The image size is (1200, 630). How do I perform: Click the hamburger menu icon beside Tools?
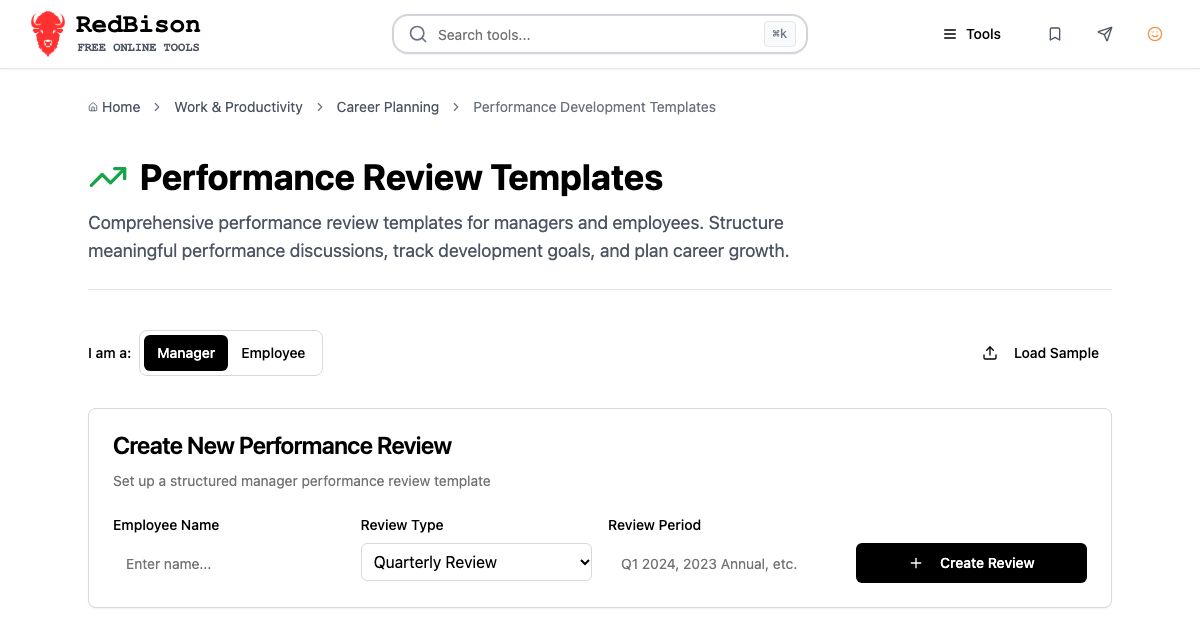pyautogui.click(x=950, y=34)
